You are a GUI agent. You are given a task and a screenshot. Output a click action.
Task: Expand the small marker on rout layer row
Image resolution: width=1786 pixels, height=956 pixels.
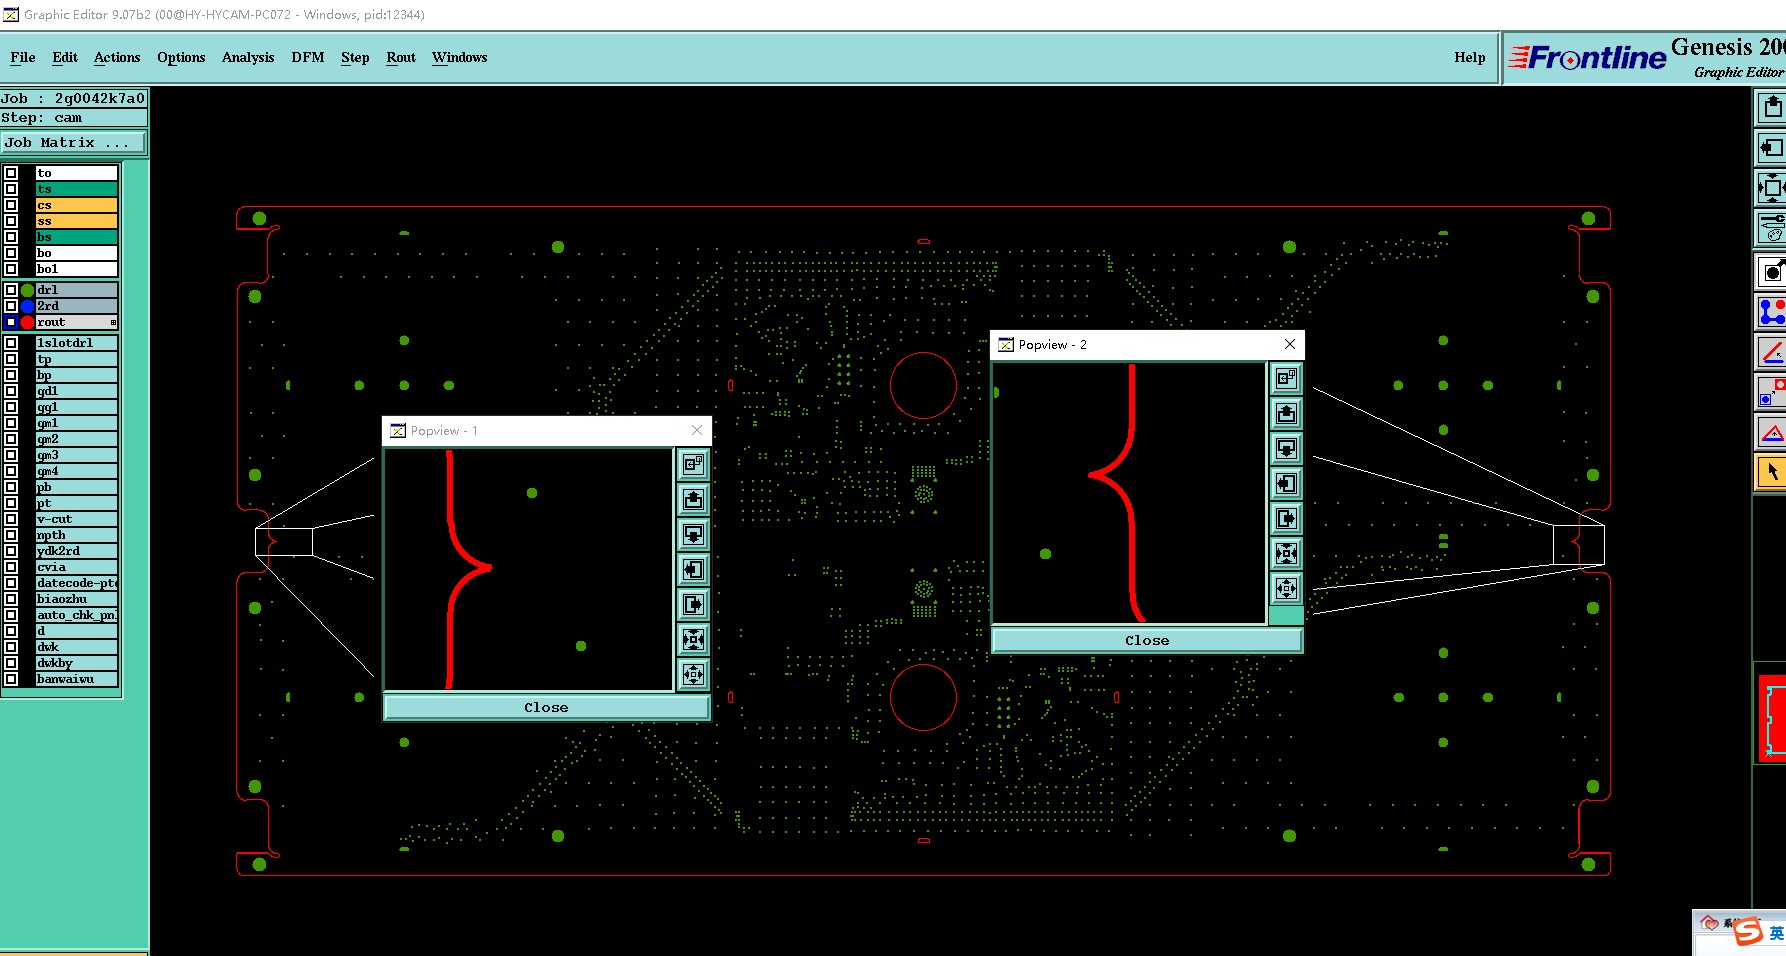(113, 322)
